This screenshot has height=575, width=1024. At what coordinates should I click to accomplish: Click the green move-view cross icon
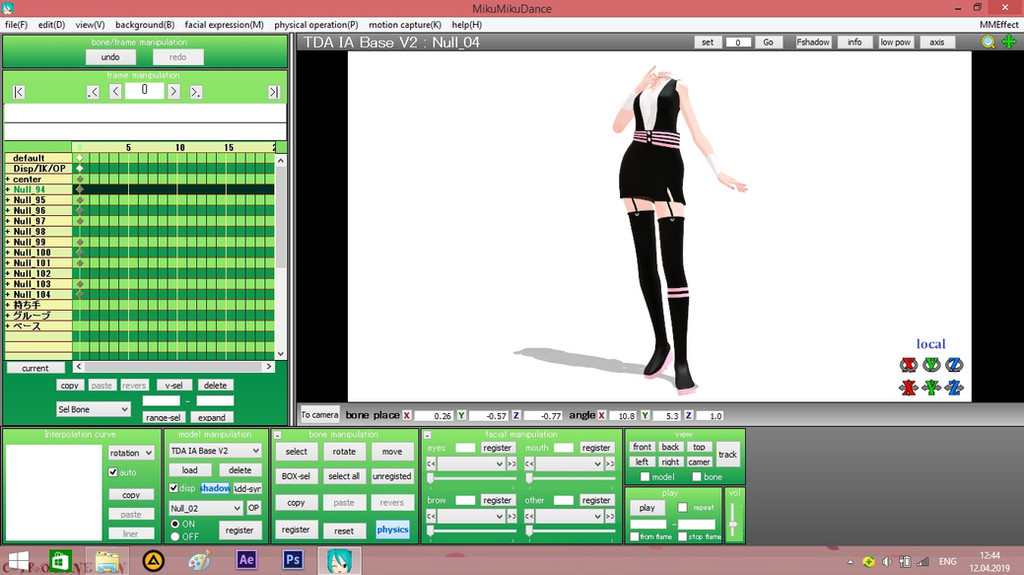tap(1009, 42)
